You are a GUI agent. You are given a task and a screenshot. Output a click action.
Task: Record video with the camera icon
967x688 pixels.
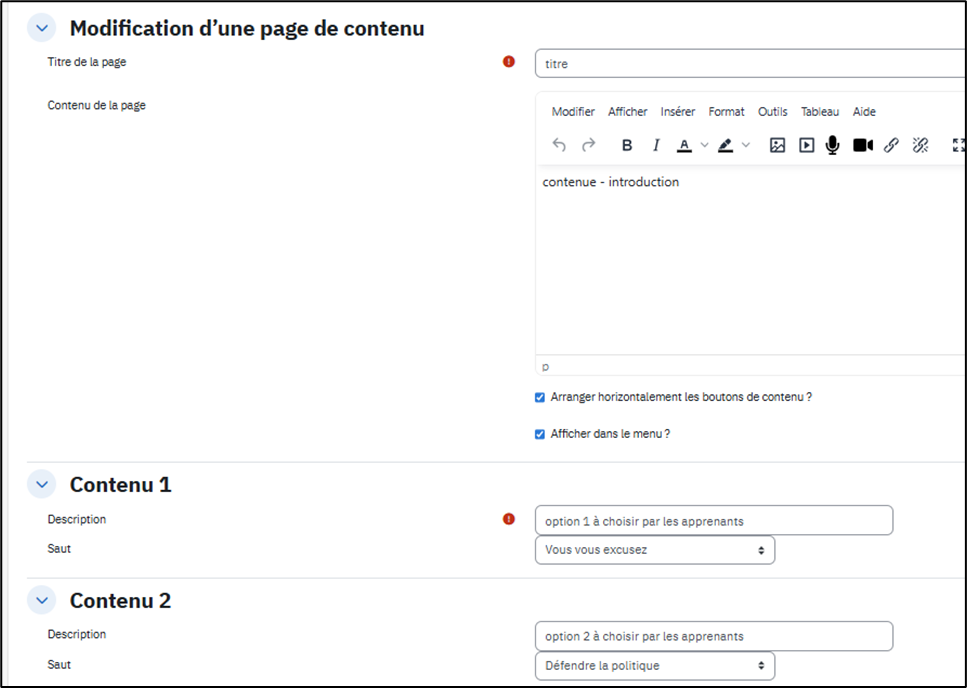[x=862, y=145]
